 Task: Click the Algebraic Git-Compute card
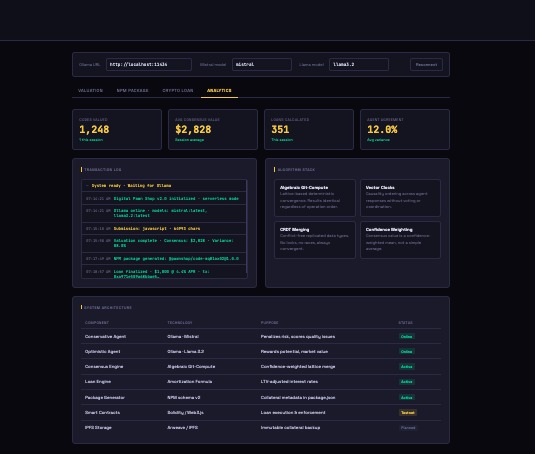click(315, 198)
